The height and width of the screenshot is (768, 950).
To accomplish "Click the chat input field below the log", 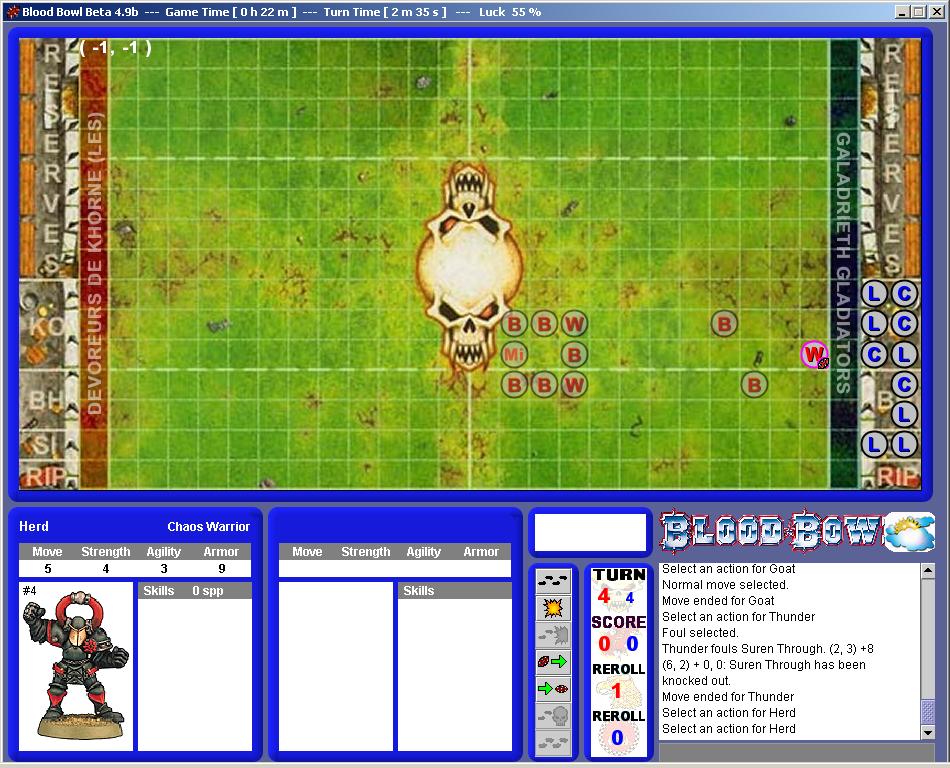I will 797,752.
